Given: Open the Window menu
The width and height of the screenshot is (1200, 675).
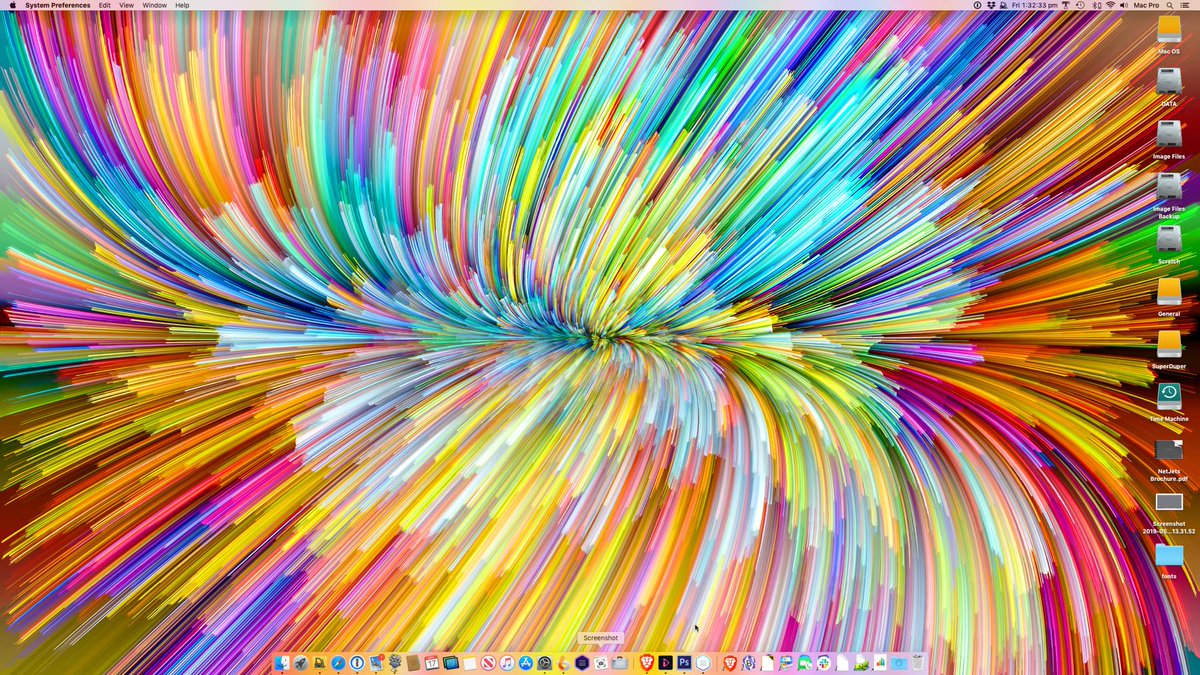Looking at the screenshot, I should coord(155,5).
